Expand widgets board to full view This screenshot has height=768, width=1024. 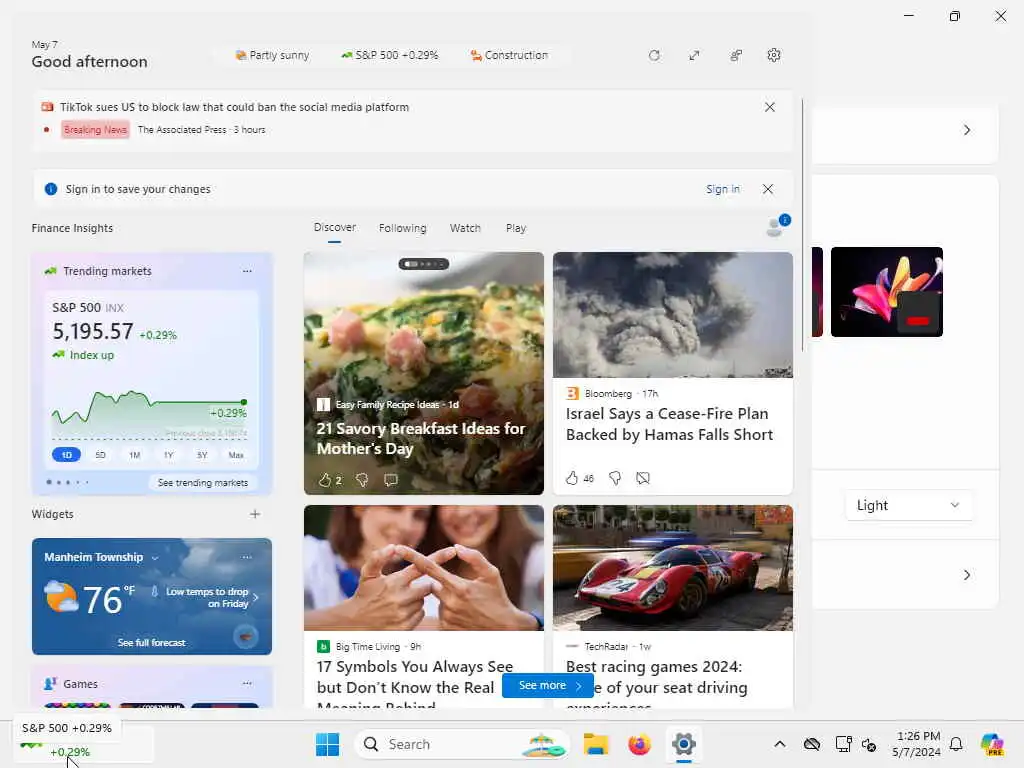click(694, 56)
